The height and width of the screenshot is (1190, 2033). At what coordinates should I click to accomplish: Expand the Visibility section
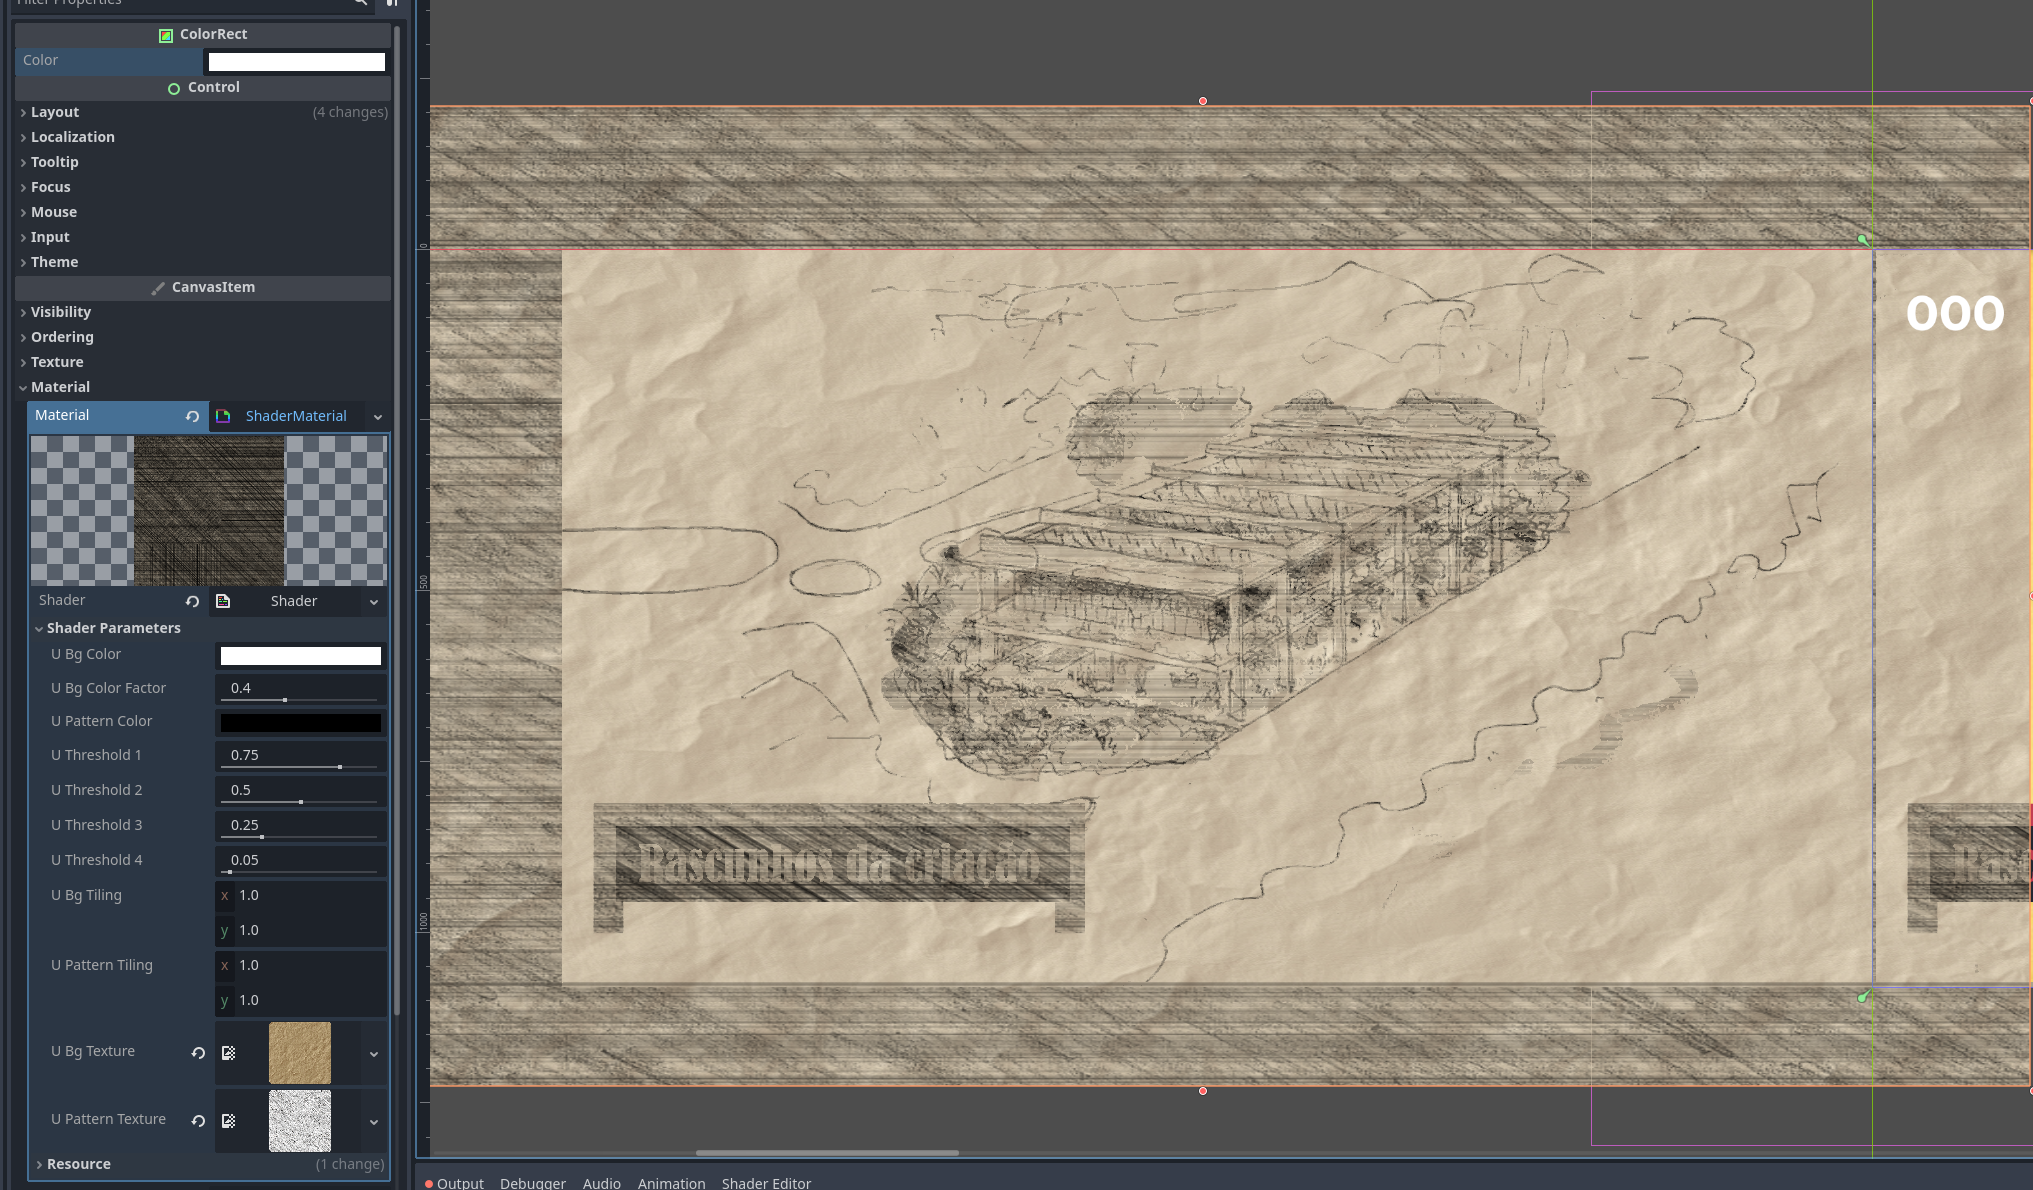click(x=60, y=312)
